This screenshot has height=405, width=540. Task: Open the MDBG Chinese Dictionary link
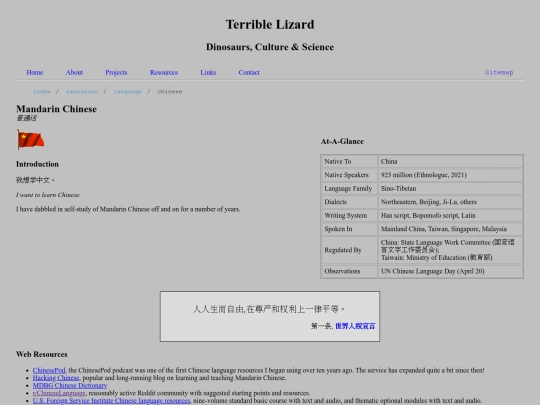pos(70,385)
